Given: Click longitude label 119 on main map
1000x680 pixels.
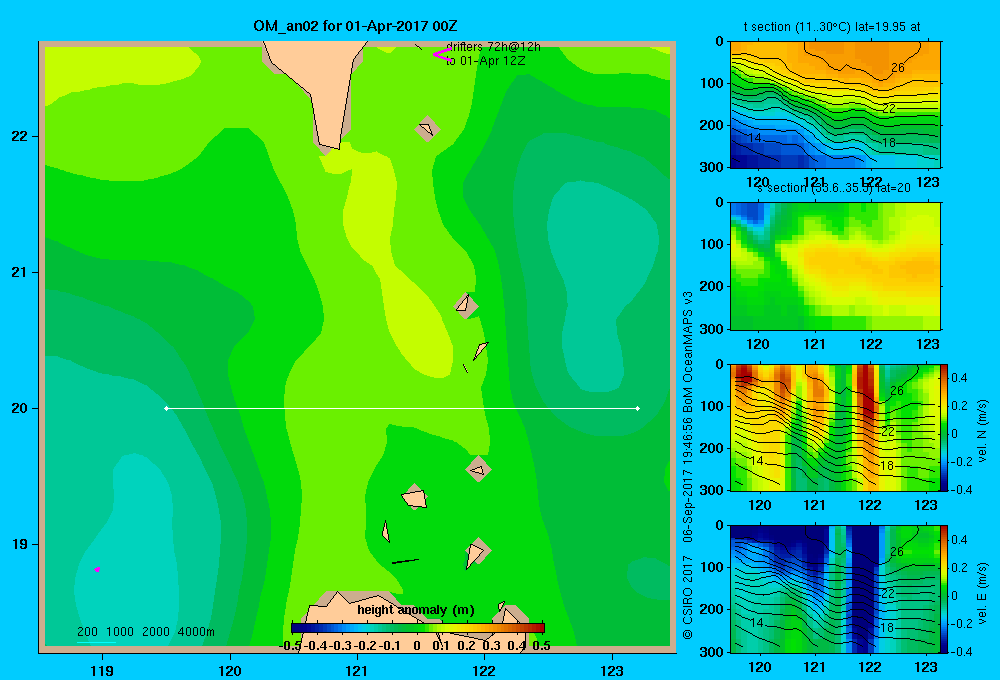Looking at the screenshot, I should pyautogui.click(x=102, y=670).
